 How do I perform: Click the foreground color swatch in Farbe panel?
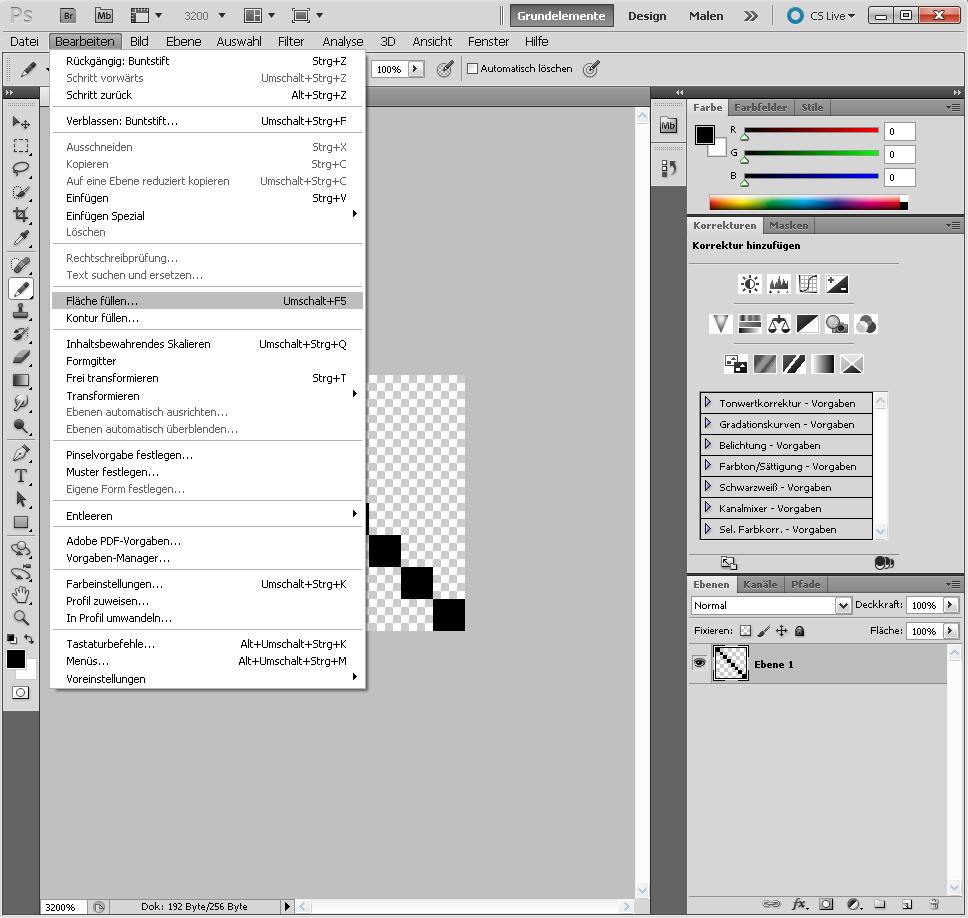(x=705, y=135)
